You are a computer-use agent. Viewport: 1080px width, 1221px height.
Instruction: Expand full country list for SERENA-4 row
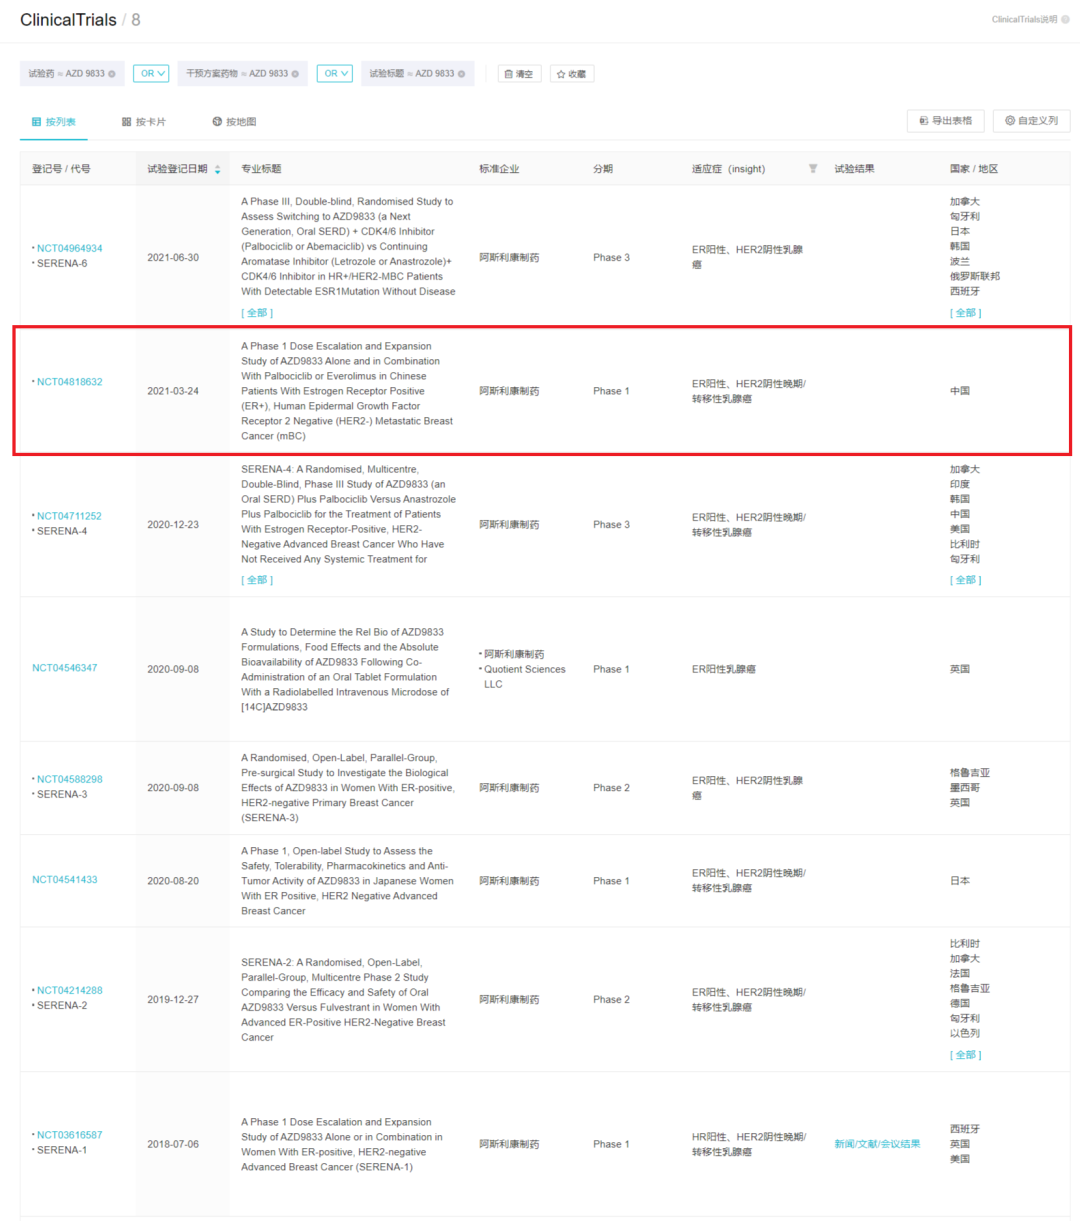(x=965, y=580)
